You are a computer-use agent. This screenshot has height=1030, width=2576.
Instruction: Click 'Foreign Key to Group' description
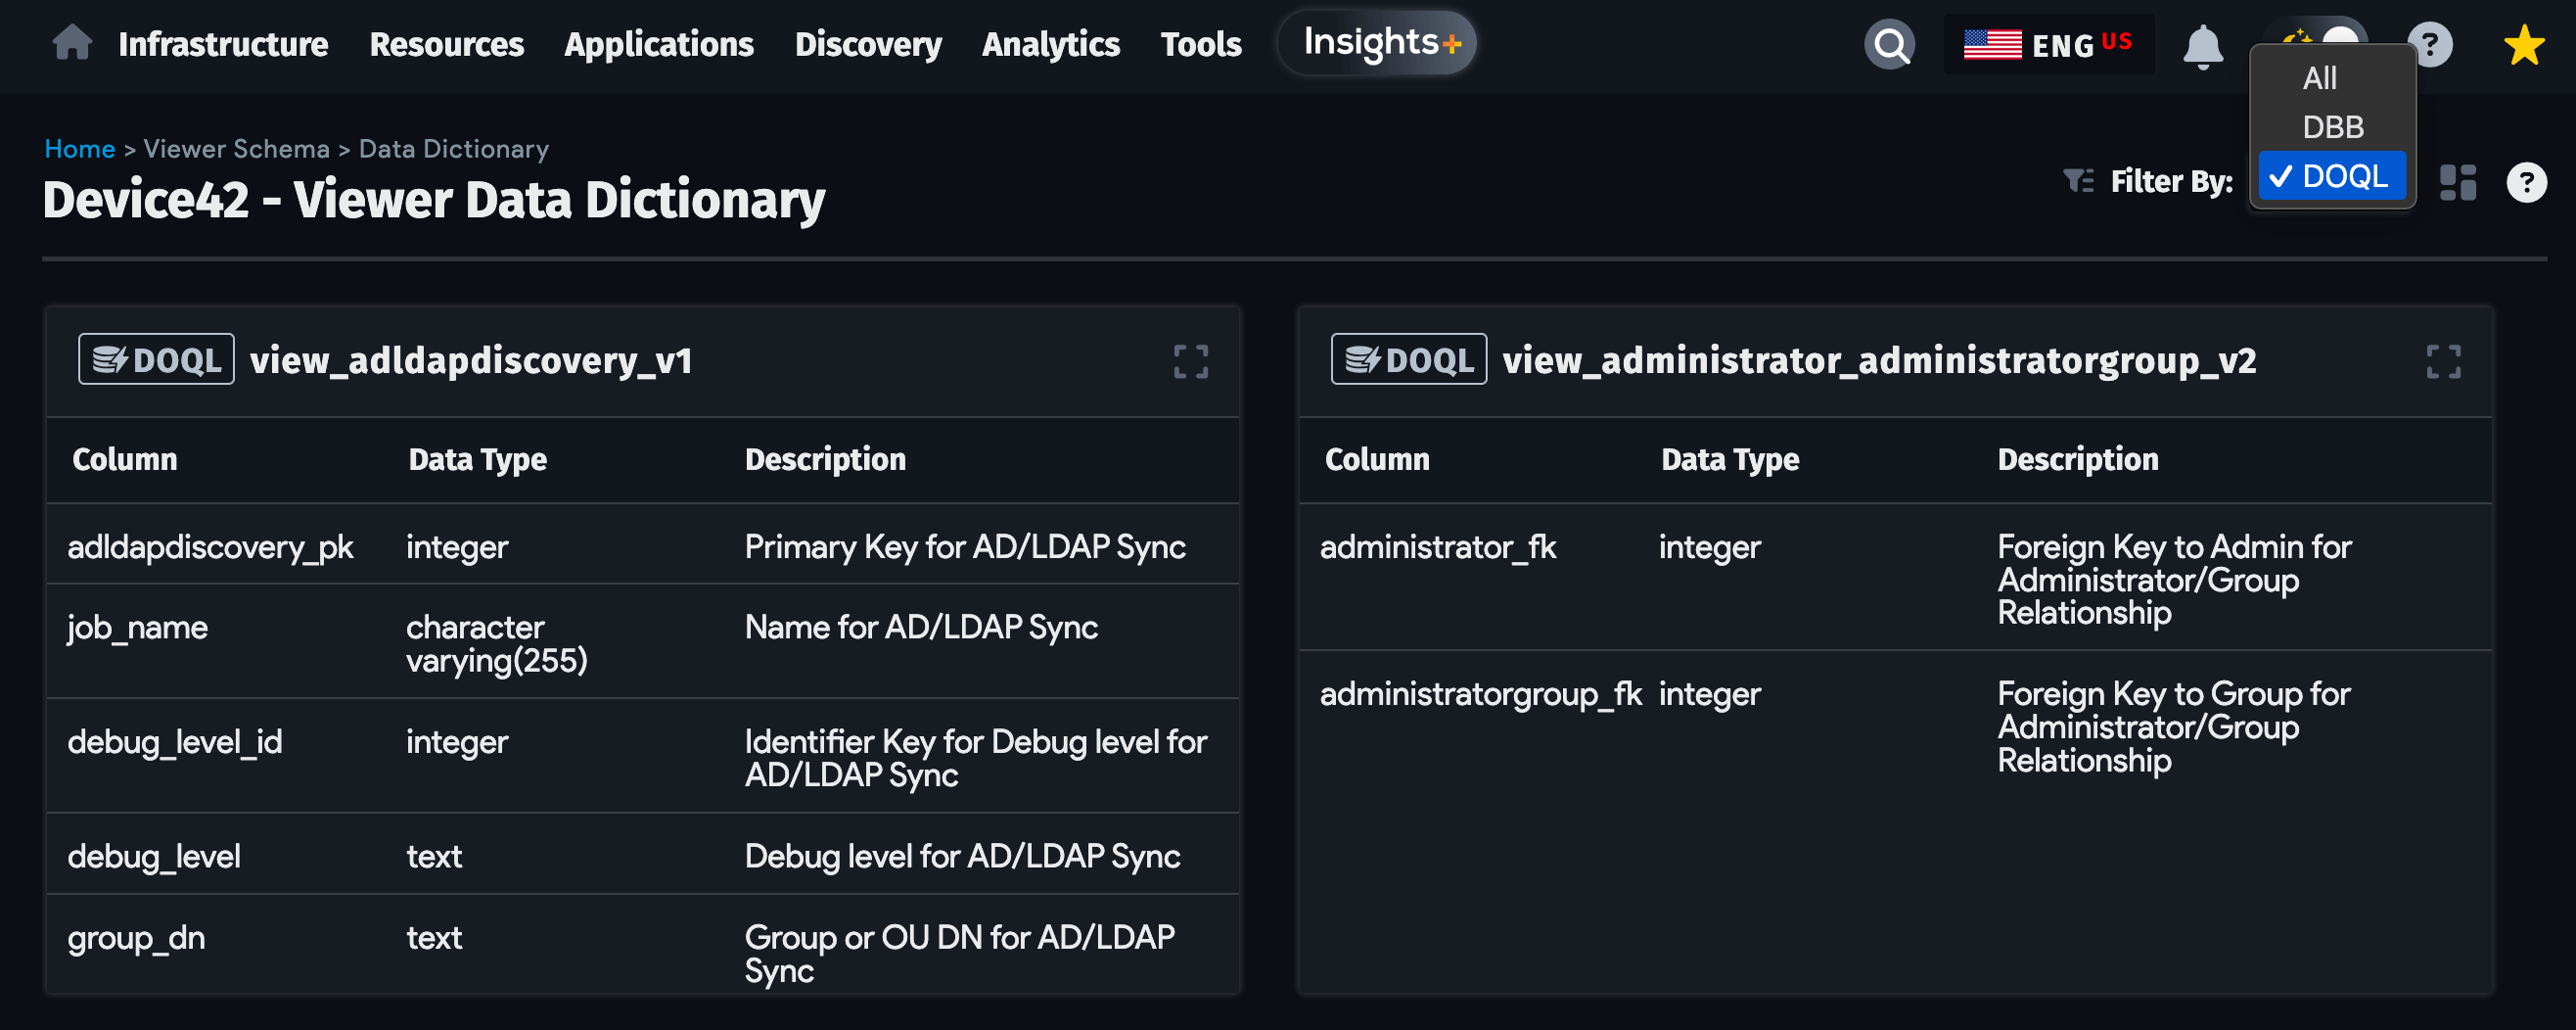point(2173,726)
